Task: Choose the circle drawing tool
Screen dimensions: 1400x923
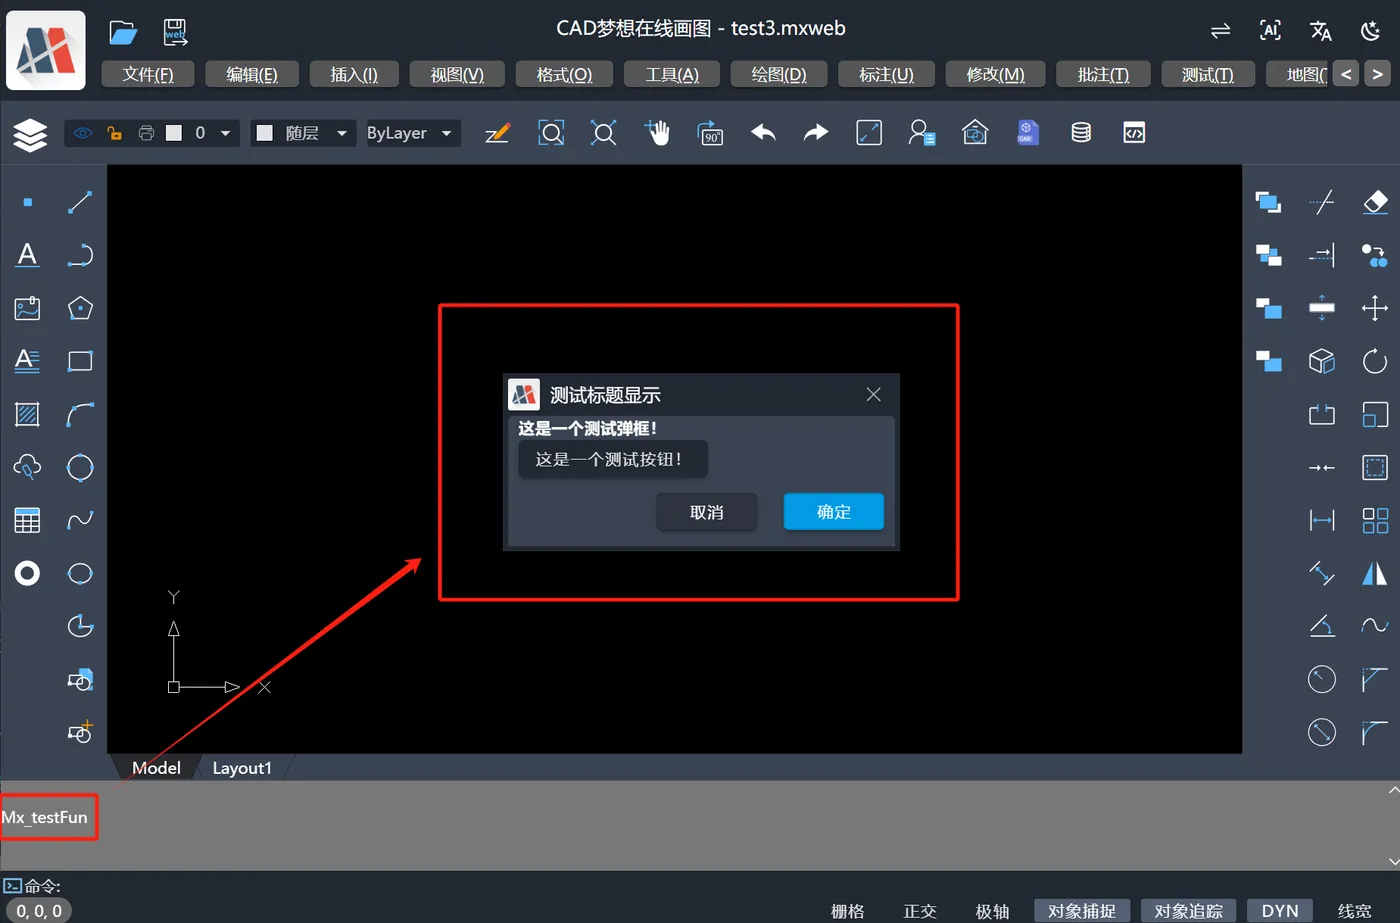Action: [x=80, y=467]
